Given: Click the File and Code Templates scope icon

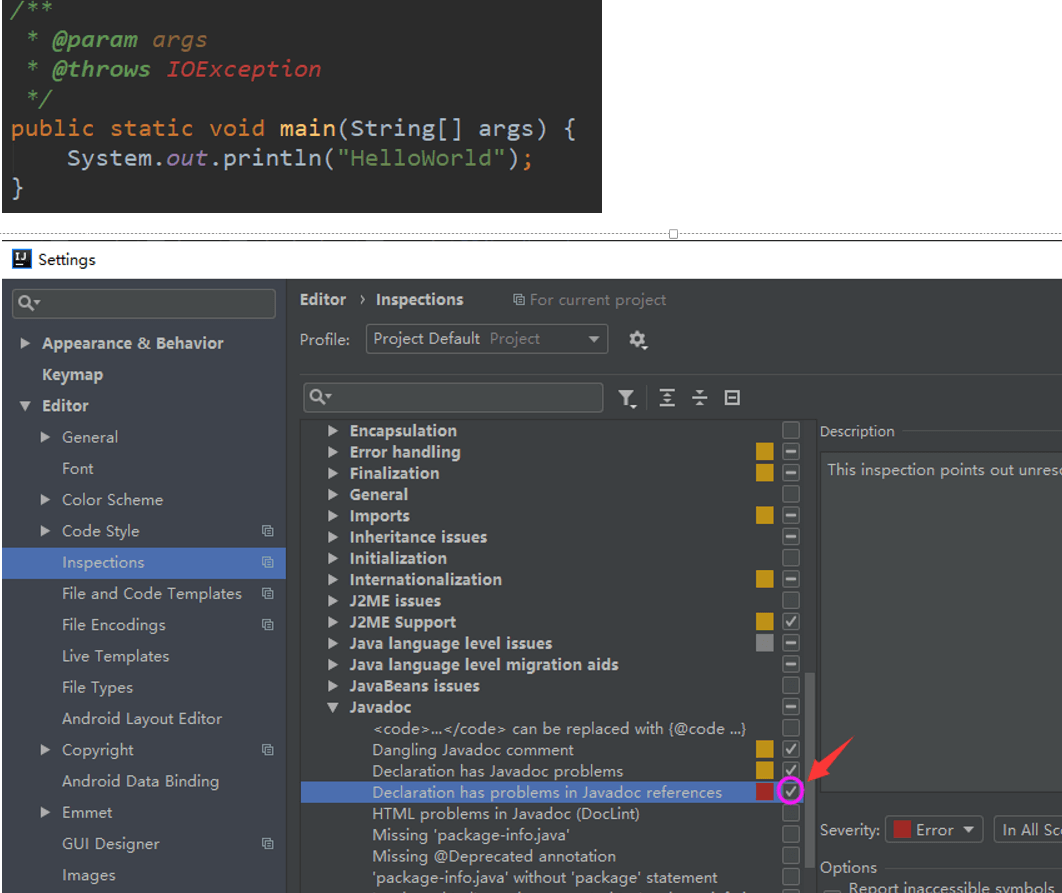Looking at the screenshot, I should (x=268, y=594).
